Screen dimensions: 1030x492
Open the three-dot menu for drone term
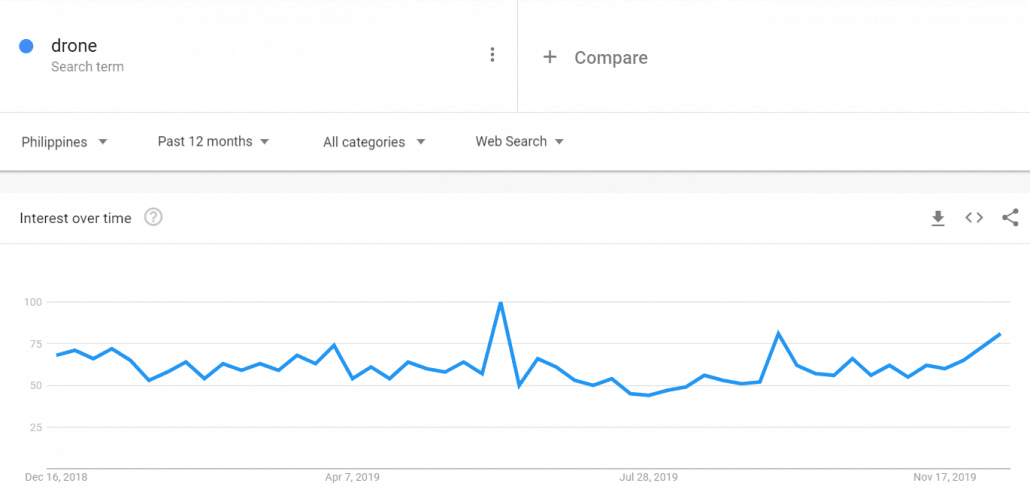pyautogui.click(x=492, y=55)
